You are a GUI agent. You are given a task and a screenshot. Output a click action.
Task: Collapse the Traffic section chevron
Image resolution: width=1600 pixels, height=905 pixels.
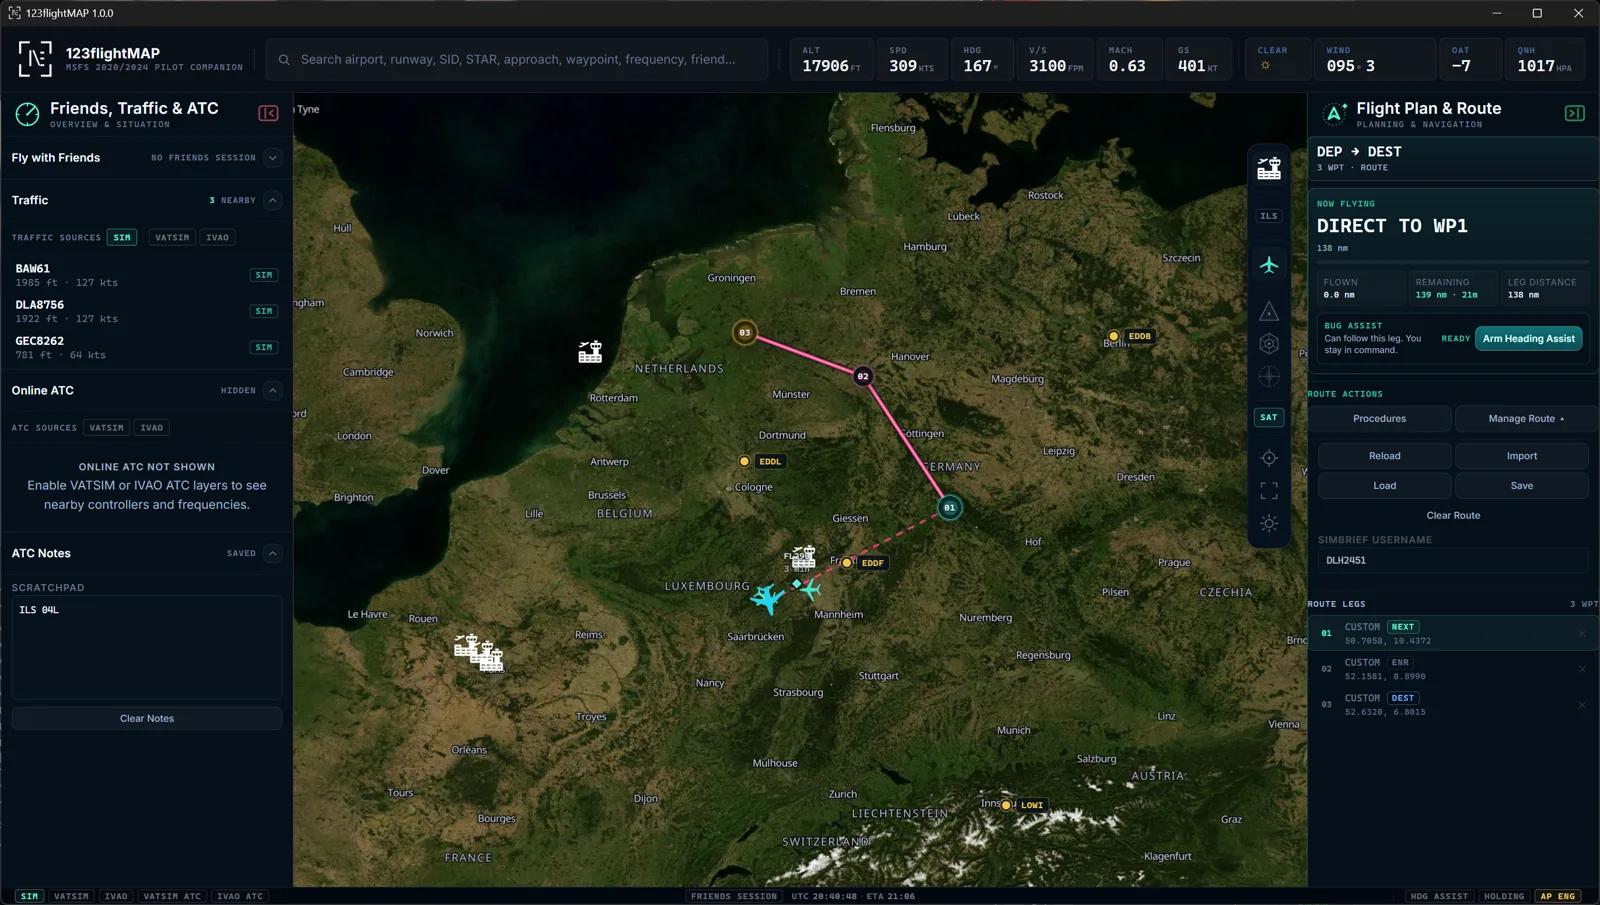pyautogui.click(x=272, y=201)
